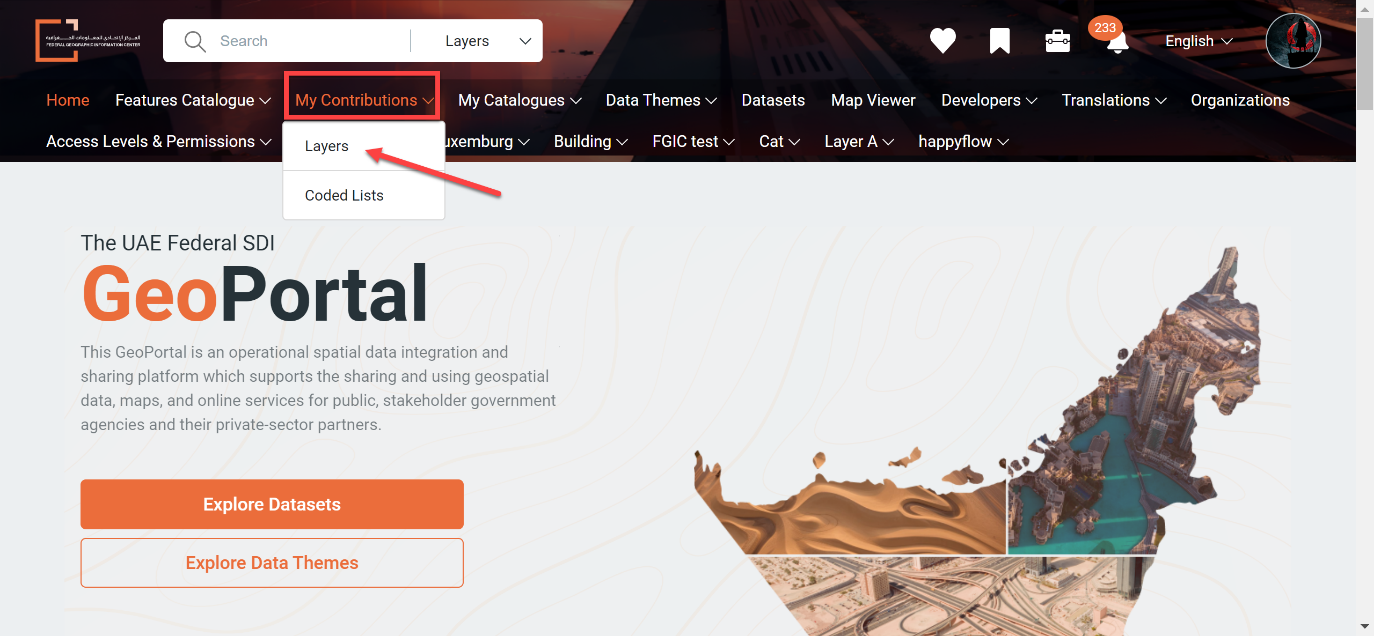Expand the Features Catalogue menu
The width and height of the screenshot is (1374, 636).
pos(193,100)
